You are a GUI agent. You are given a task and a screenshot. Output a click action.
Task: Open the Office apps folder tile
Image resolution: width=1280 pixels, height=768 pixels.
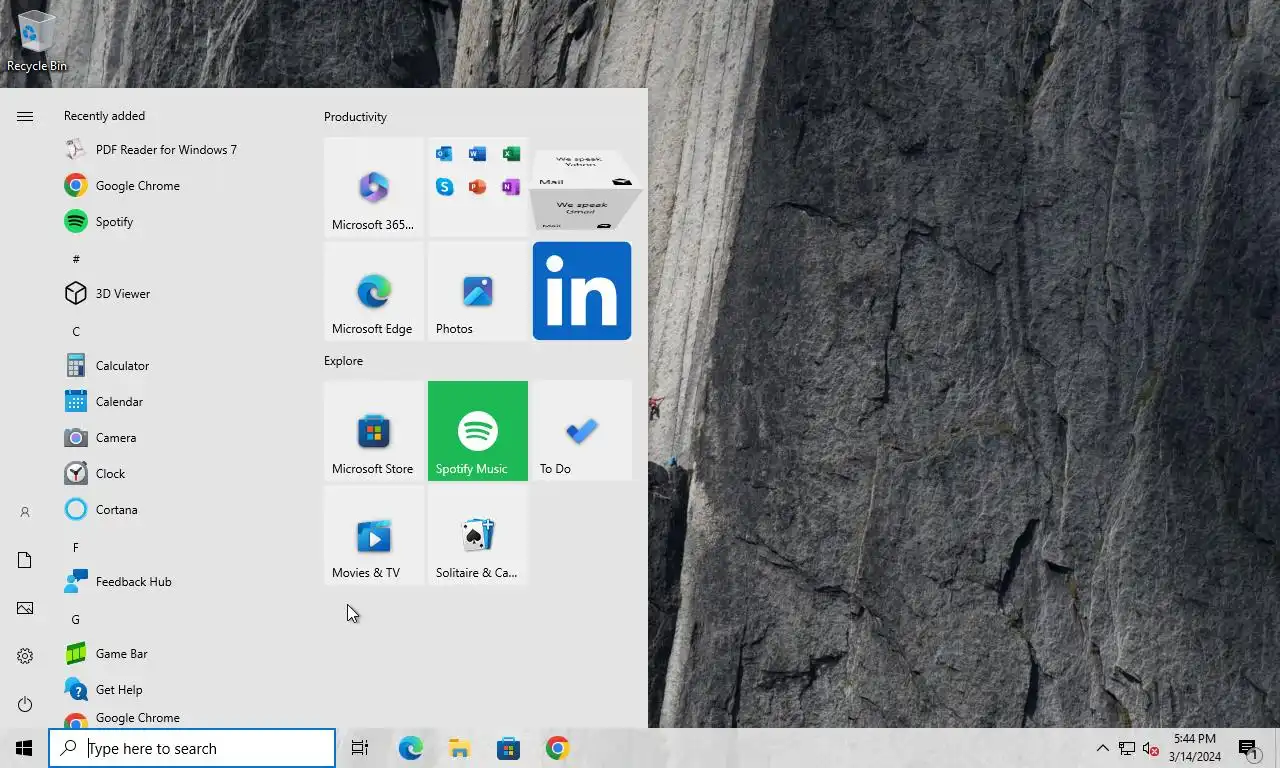tap(478, 187)
